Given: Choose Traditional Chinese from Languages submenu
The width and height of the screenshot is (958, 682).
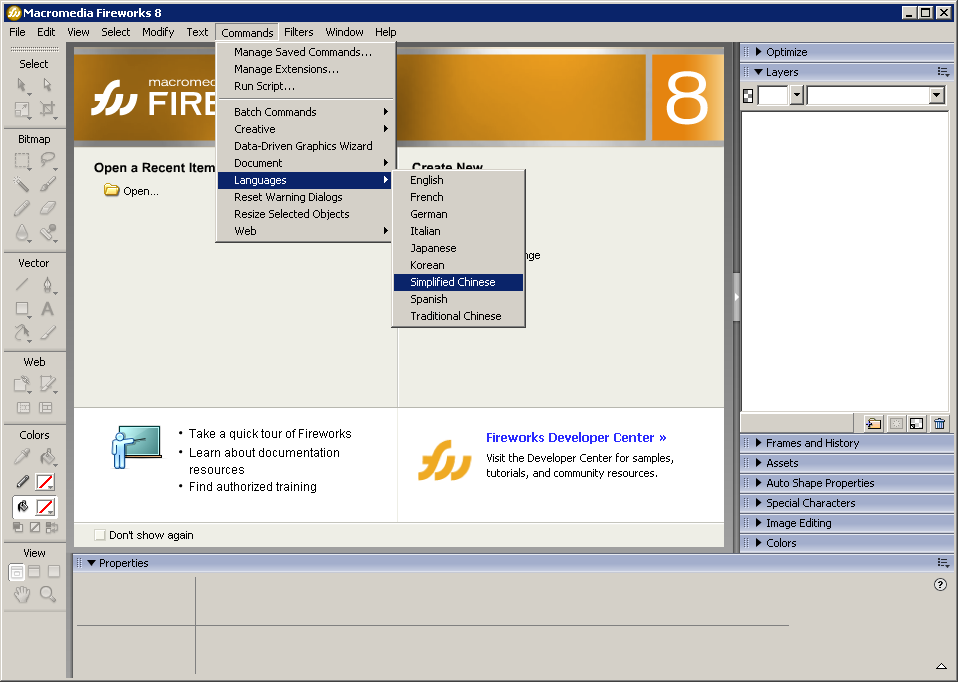Looking at the screenshot, I should click(x=458, y=316).
